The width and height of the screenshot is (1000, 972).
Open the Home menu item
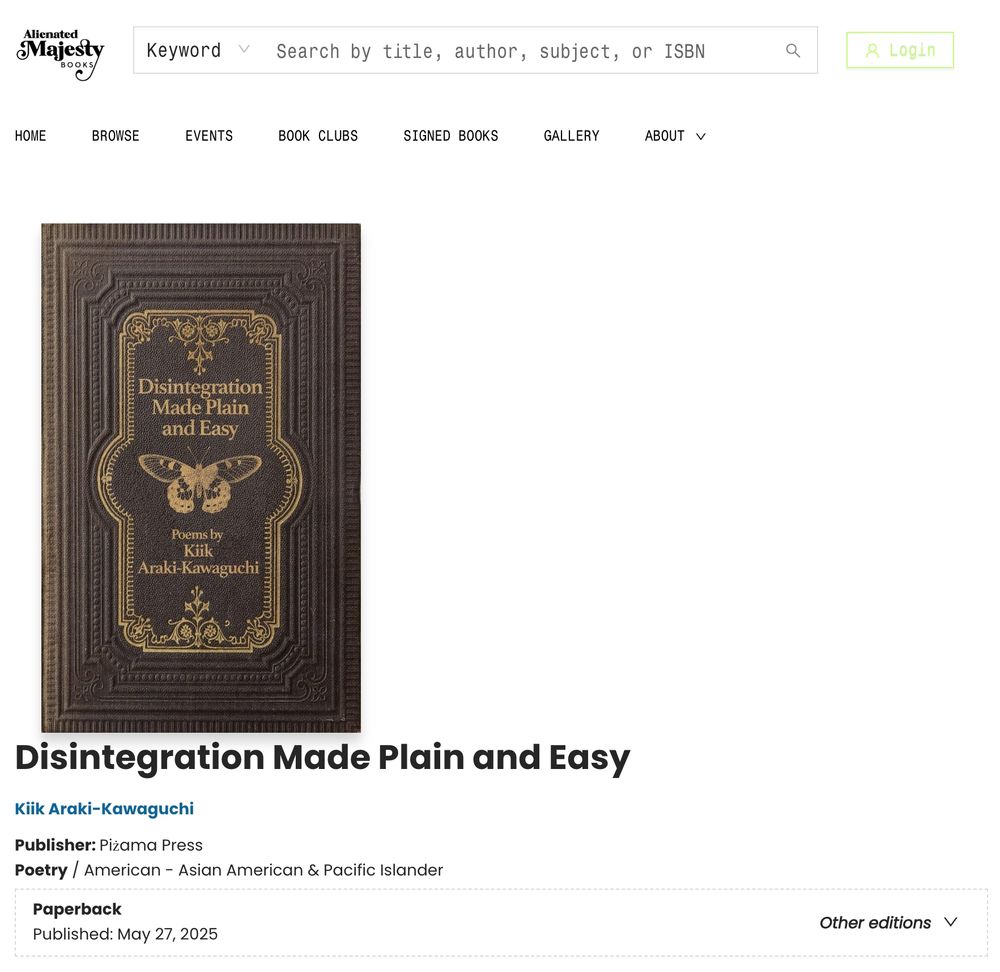tap(31, 136)
